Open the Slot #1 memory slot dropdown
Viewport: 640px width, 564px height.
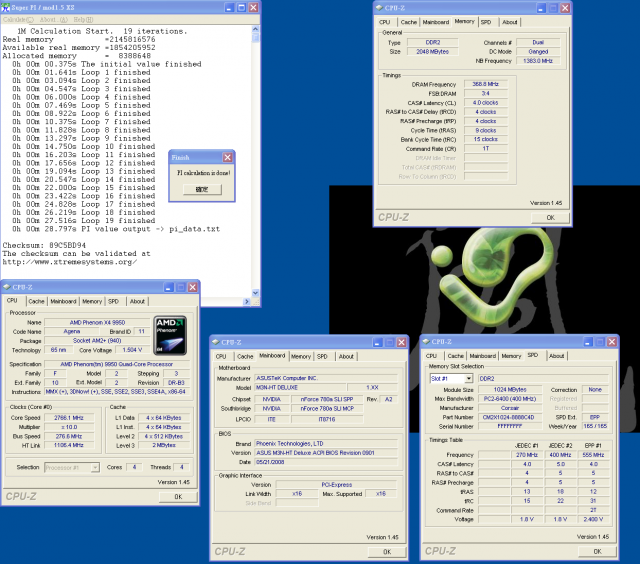[469, 378]
